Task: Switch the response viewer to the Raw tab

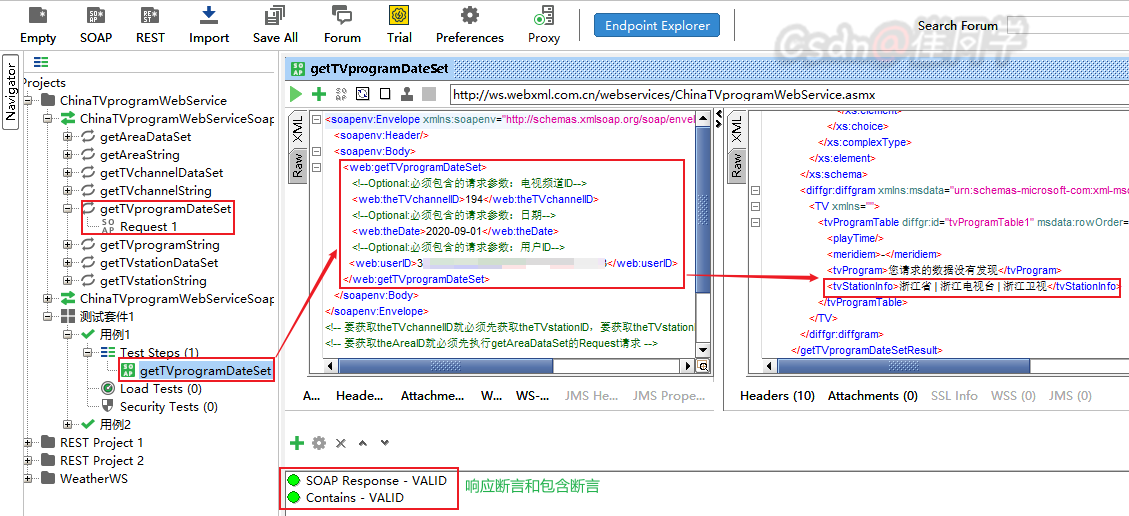Action: point(737,166)
